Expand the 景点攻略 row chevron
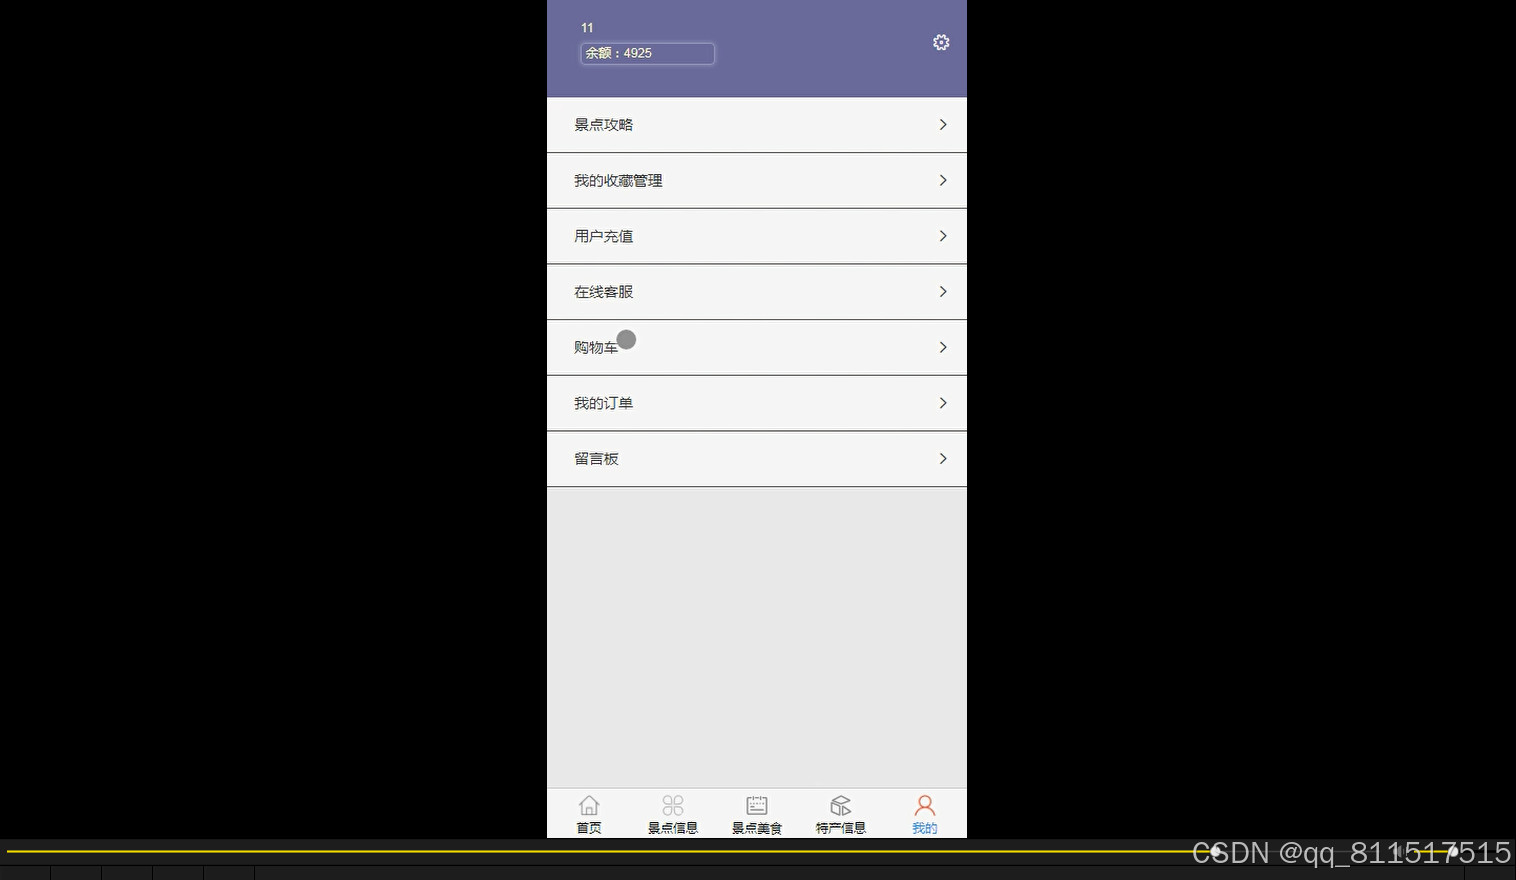This screenshot has width=1516, height=880. coord(943,125)
